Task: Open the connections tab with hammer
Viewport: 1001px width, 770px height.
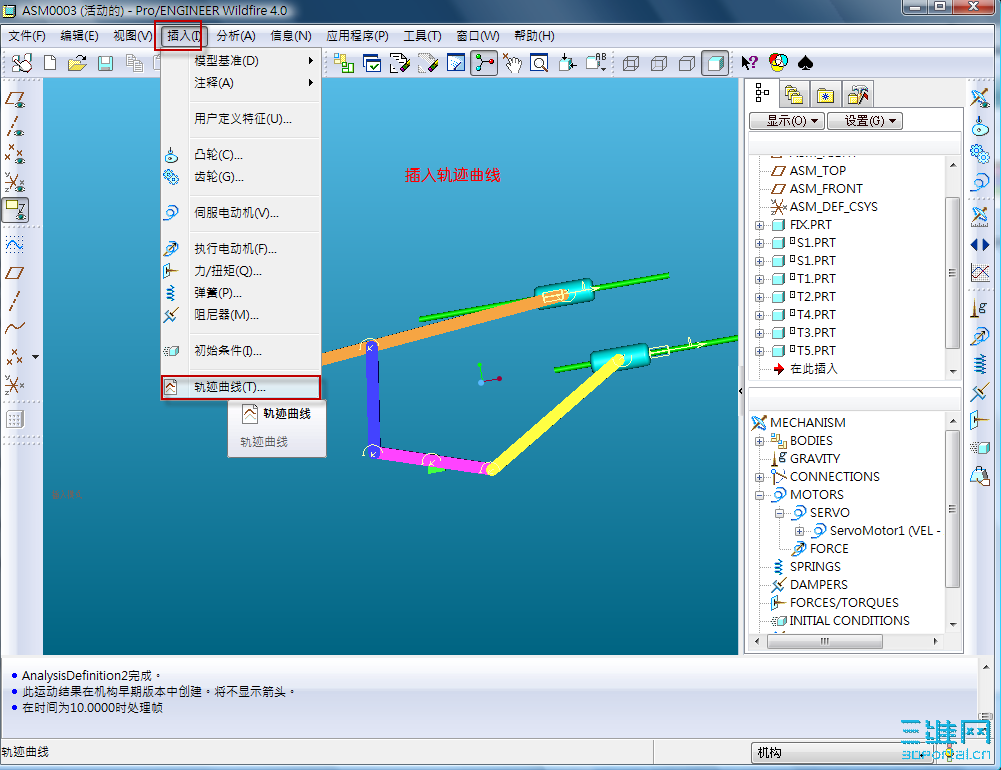Action: [857, 95]
